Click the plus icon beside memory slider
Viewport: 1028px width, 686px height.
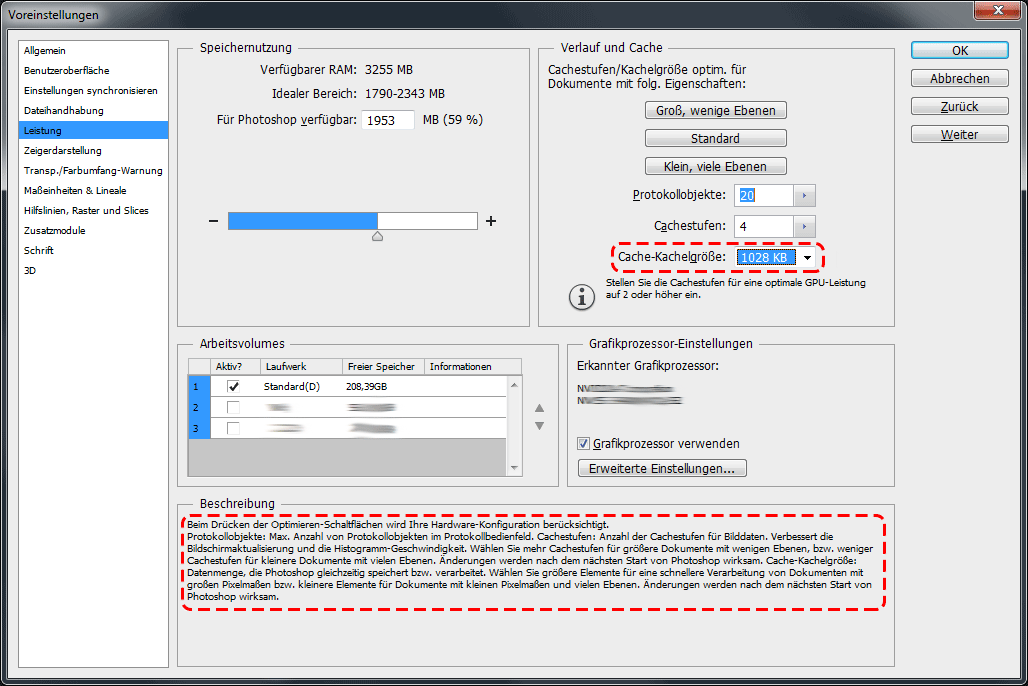click(491, 221)
